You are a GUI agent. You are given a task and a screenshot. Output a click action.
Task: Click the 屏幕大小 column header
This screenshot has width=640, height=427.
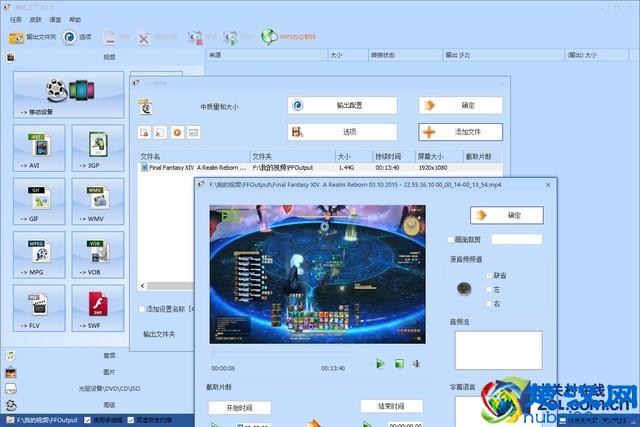tap(439, 156)
